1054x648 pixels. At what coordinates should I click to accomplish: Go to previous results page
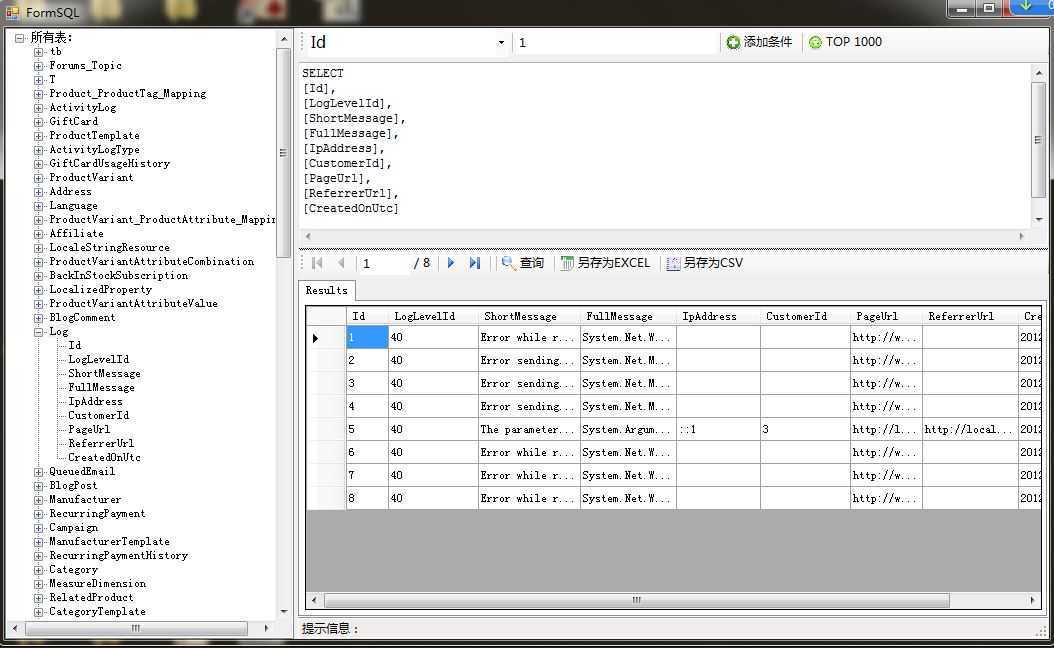pyautogui.click(x=341, y=263)
